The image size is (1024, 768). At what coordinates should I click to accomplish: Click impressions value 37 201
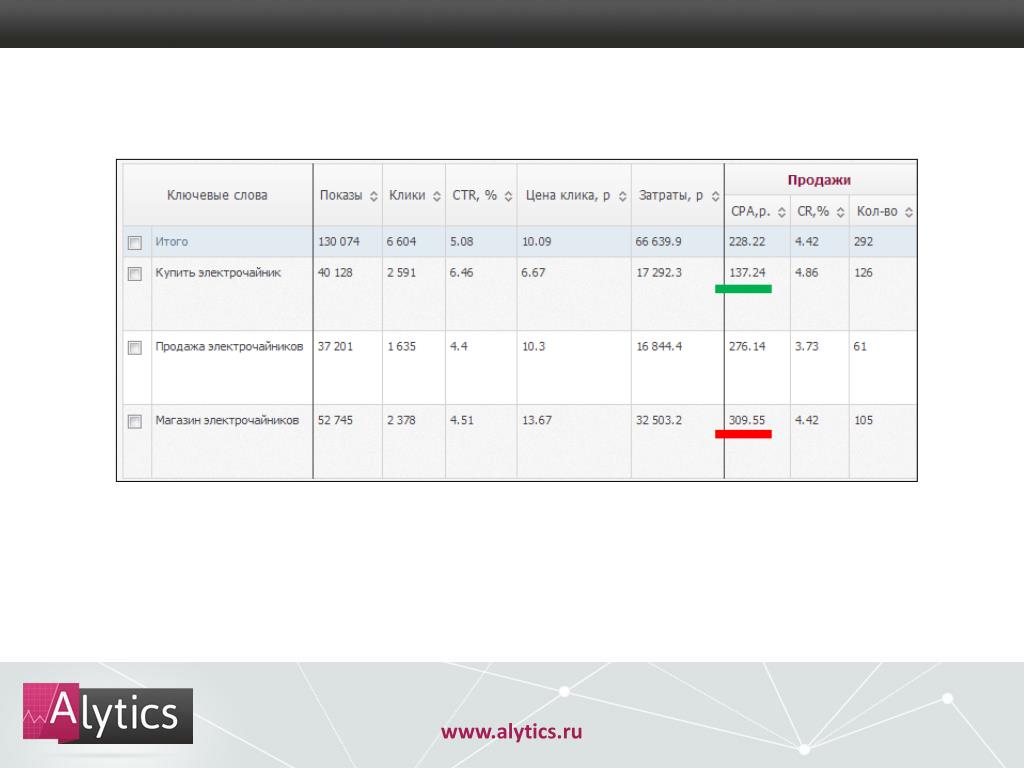pos(335,346)
